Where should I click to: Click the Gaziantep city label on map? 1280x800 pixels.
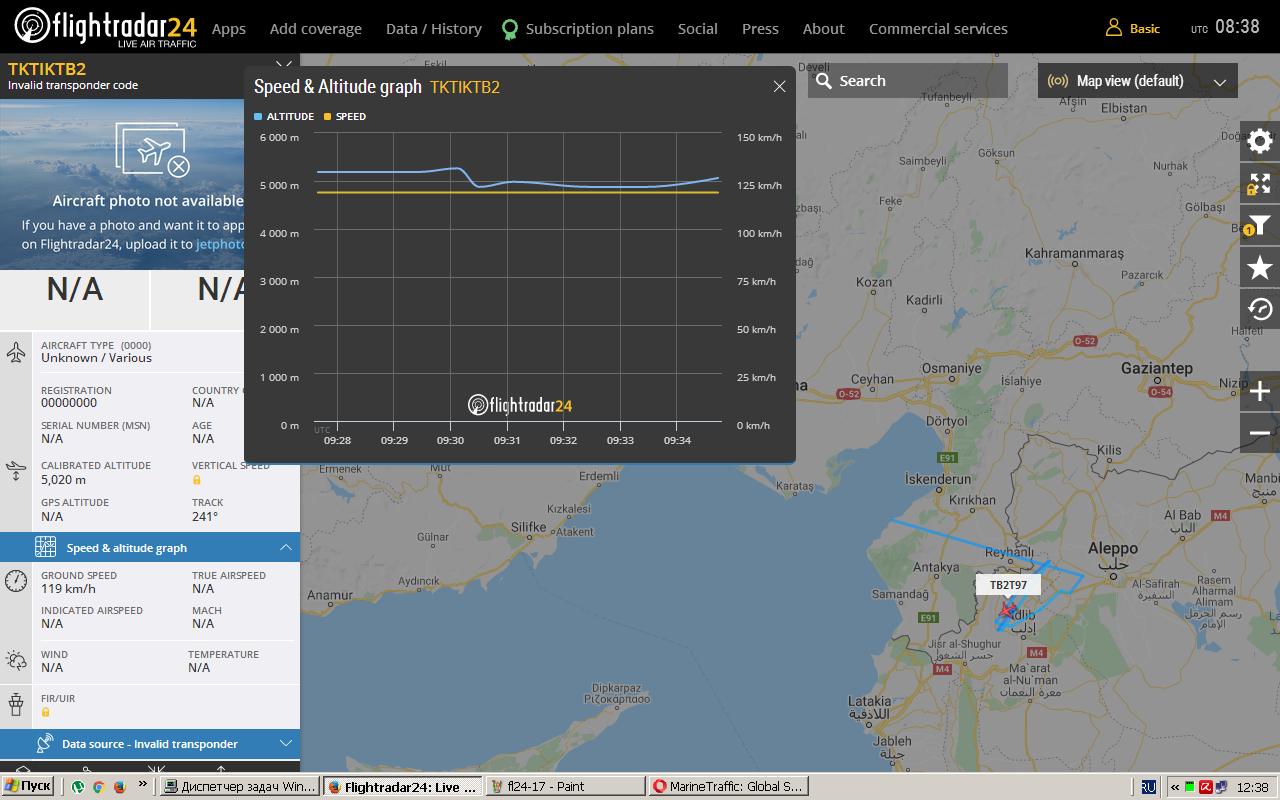(x=1156, y=368)
